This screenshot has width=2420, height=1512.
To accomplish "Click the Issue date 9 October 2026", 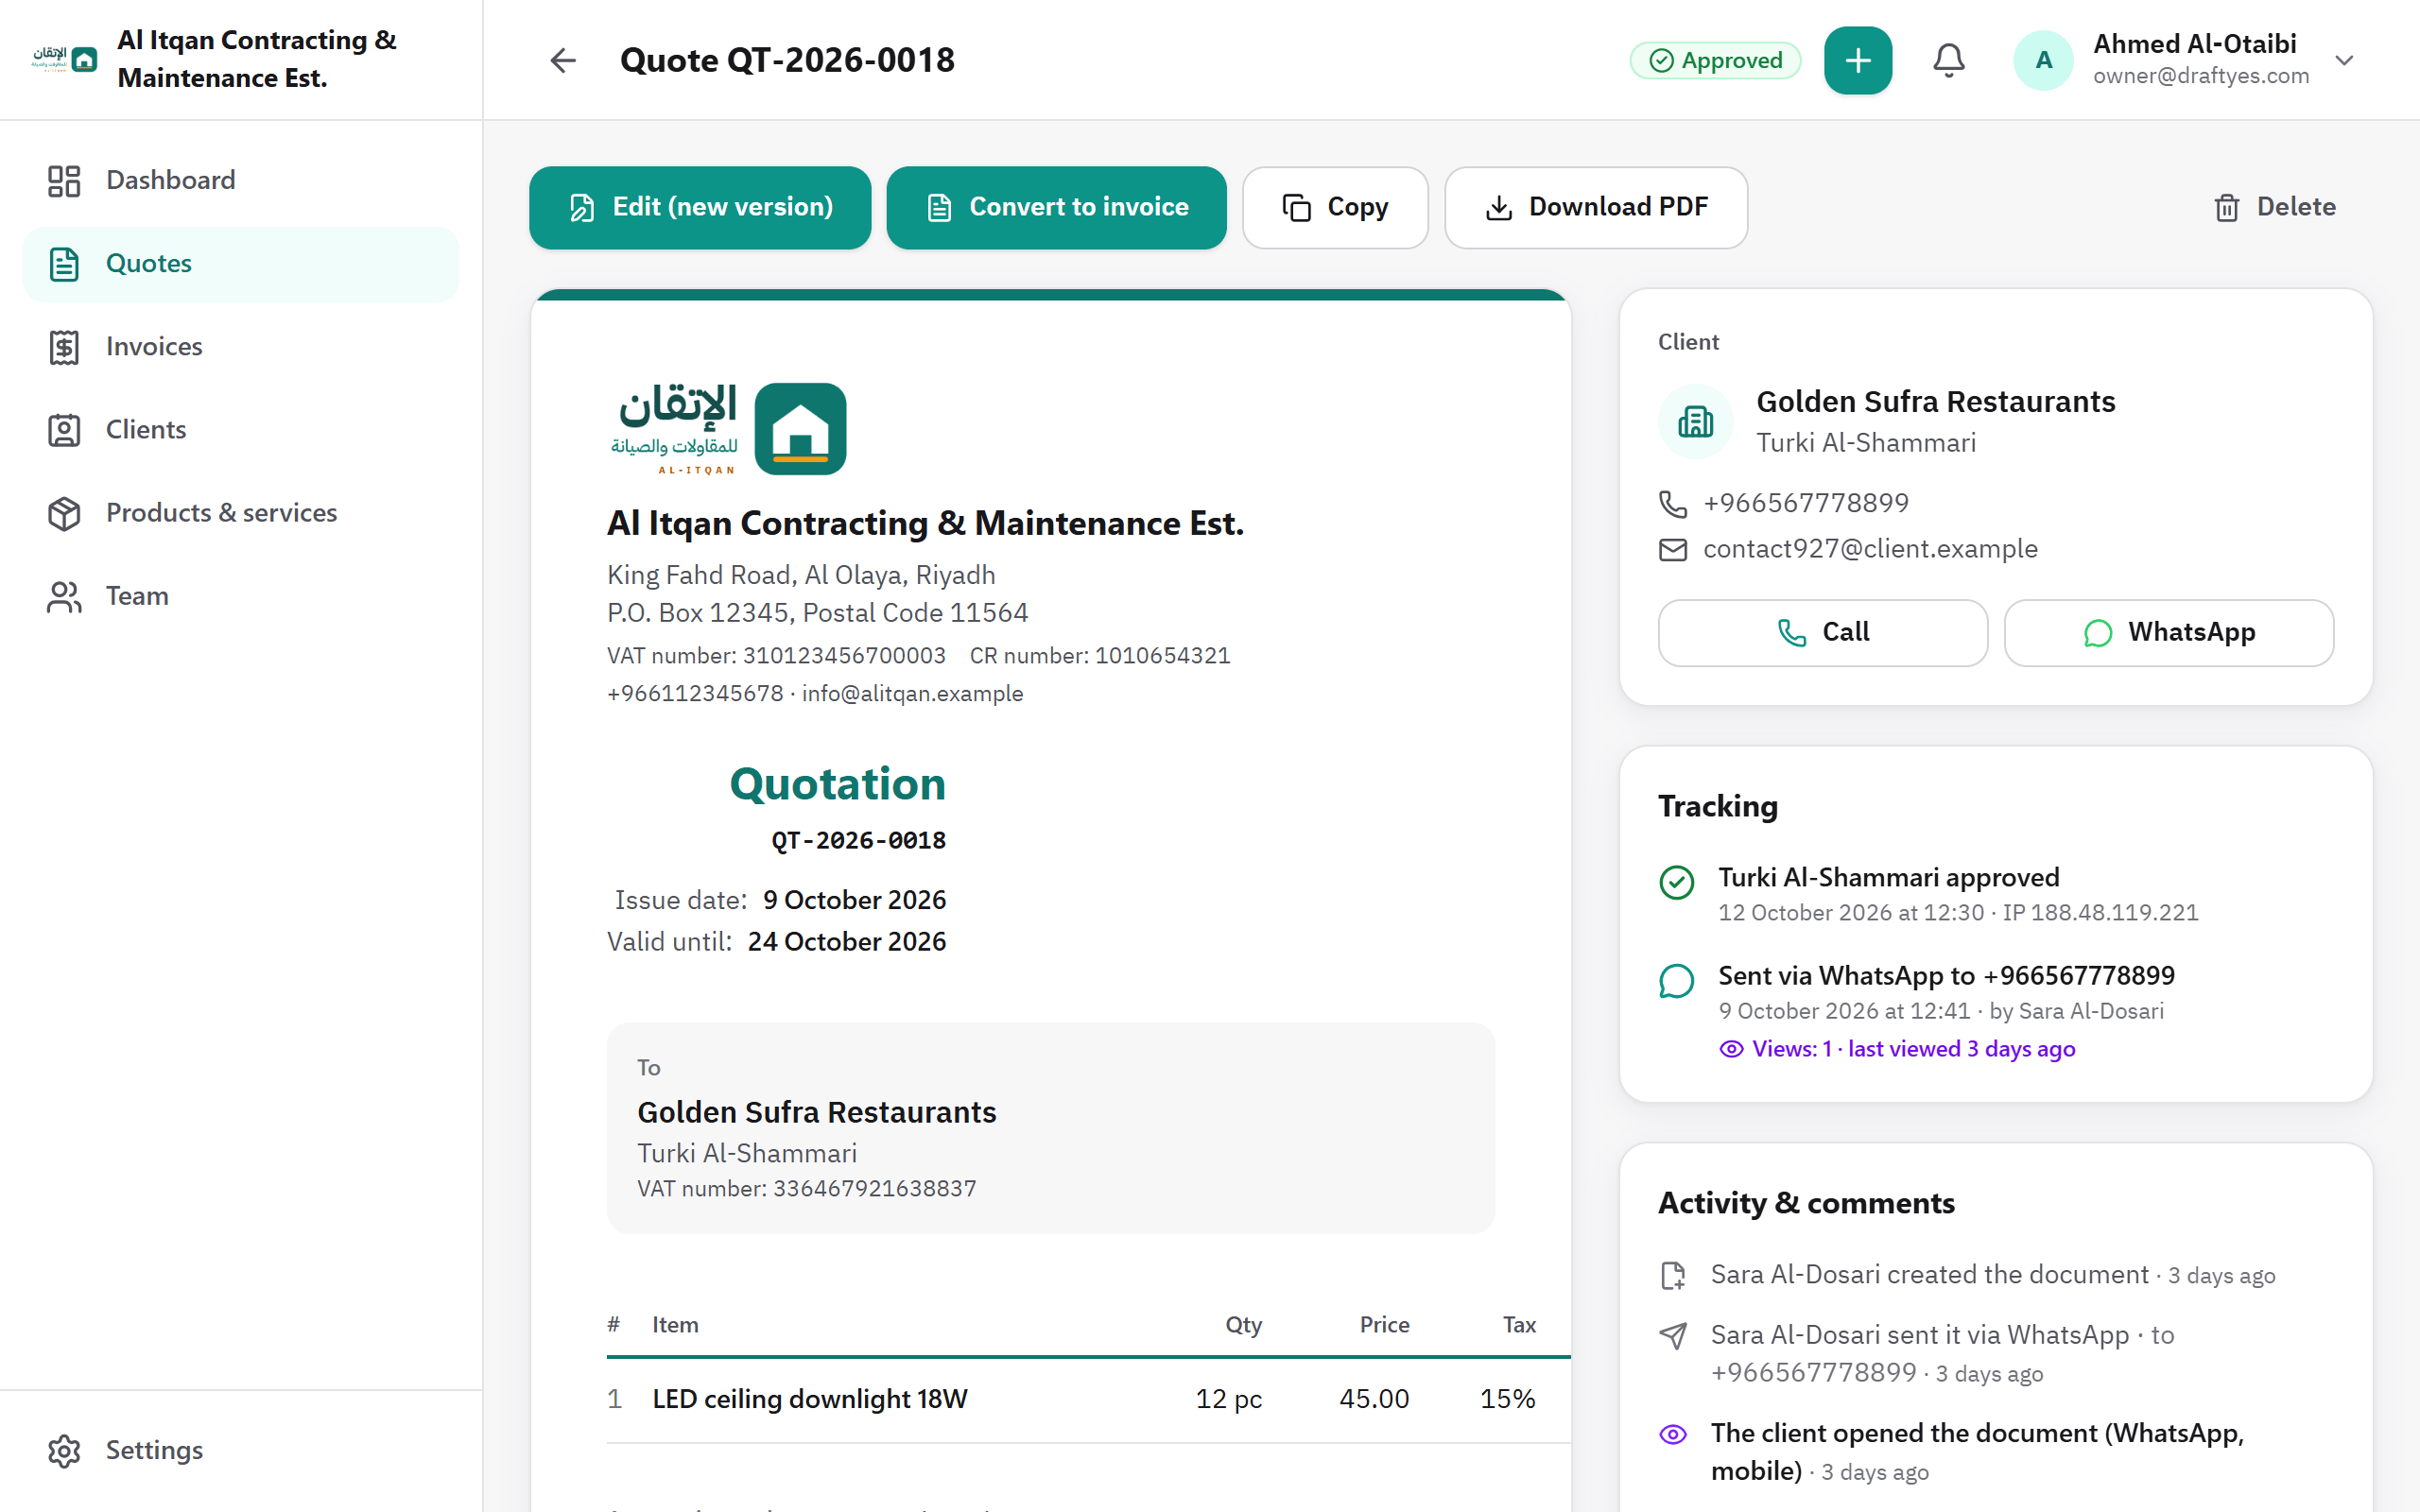I will pyautogui.click(x=854, y=900).
